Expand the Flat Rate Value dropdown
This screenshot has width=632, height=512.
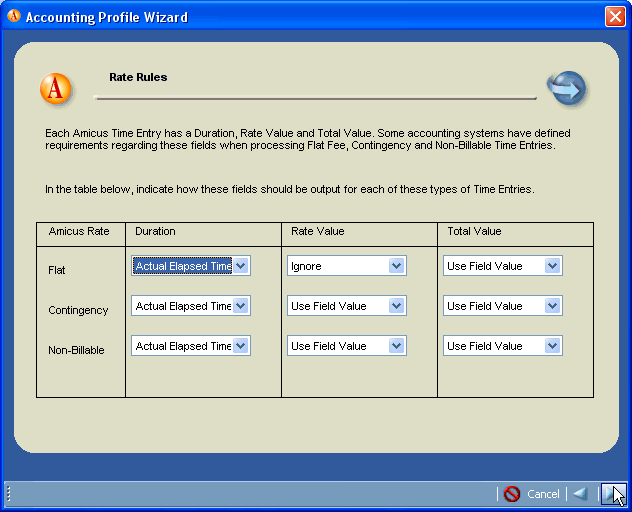396,266
